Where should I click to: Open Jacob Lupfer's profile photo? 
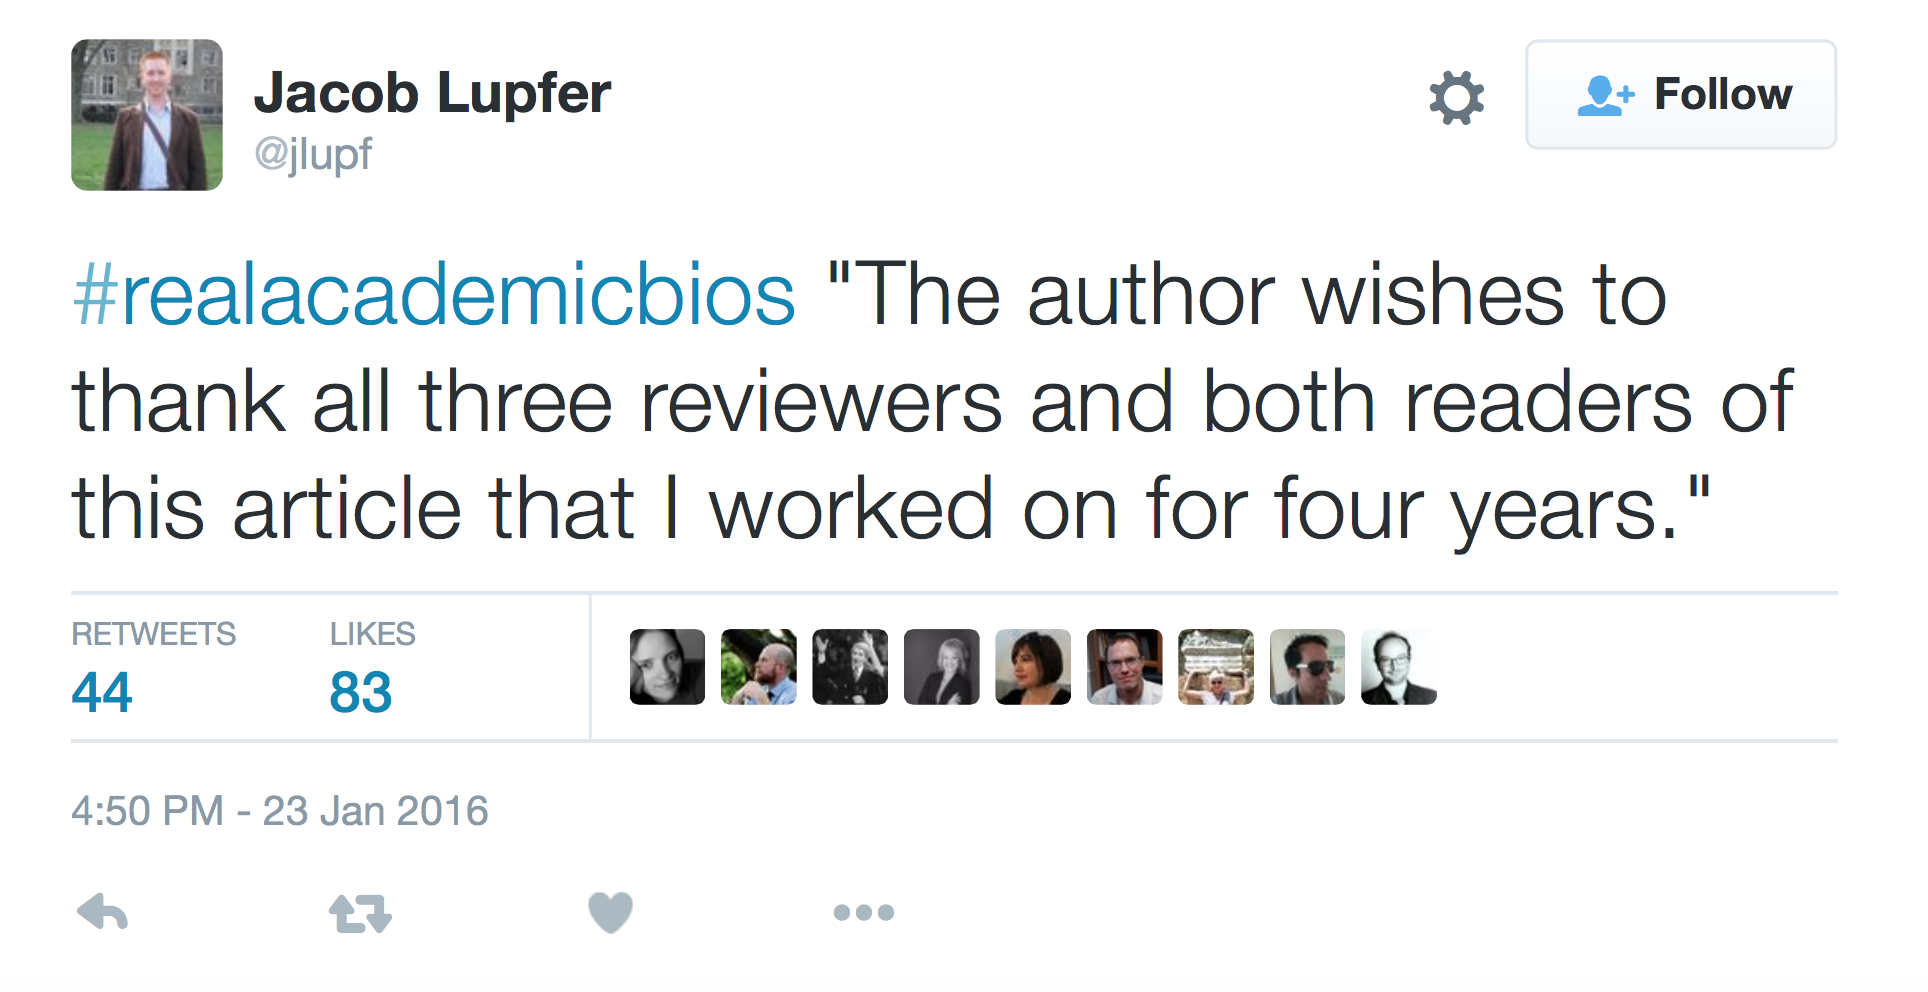point(147,115)
